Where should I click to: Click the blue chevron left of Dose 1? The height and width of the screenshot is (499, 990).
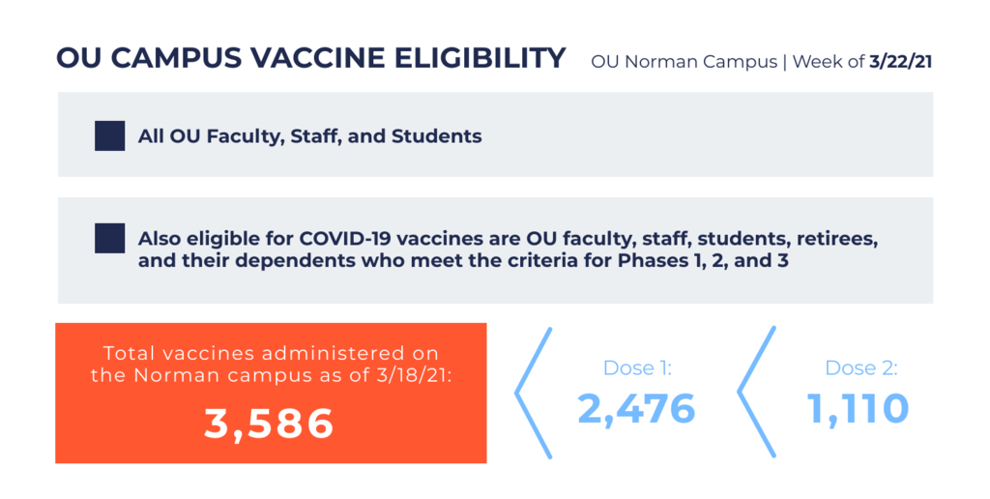pos(534,393)
